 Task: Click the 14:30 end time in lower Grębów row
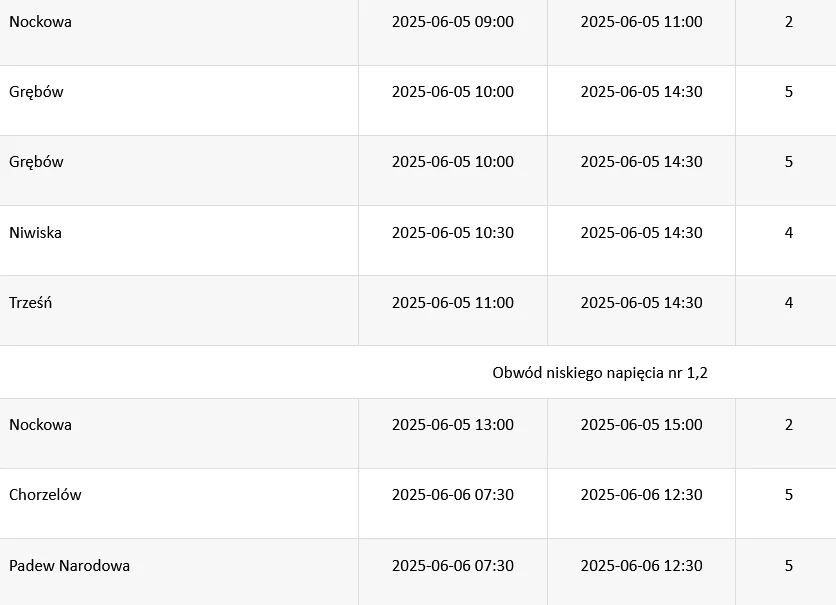coord(641,162)
